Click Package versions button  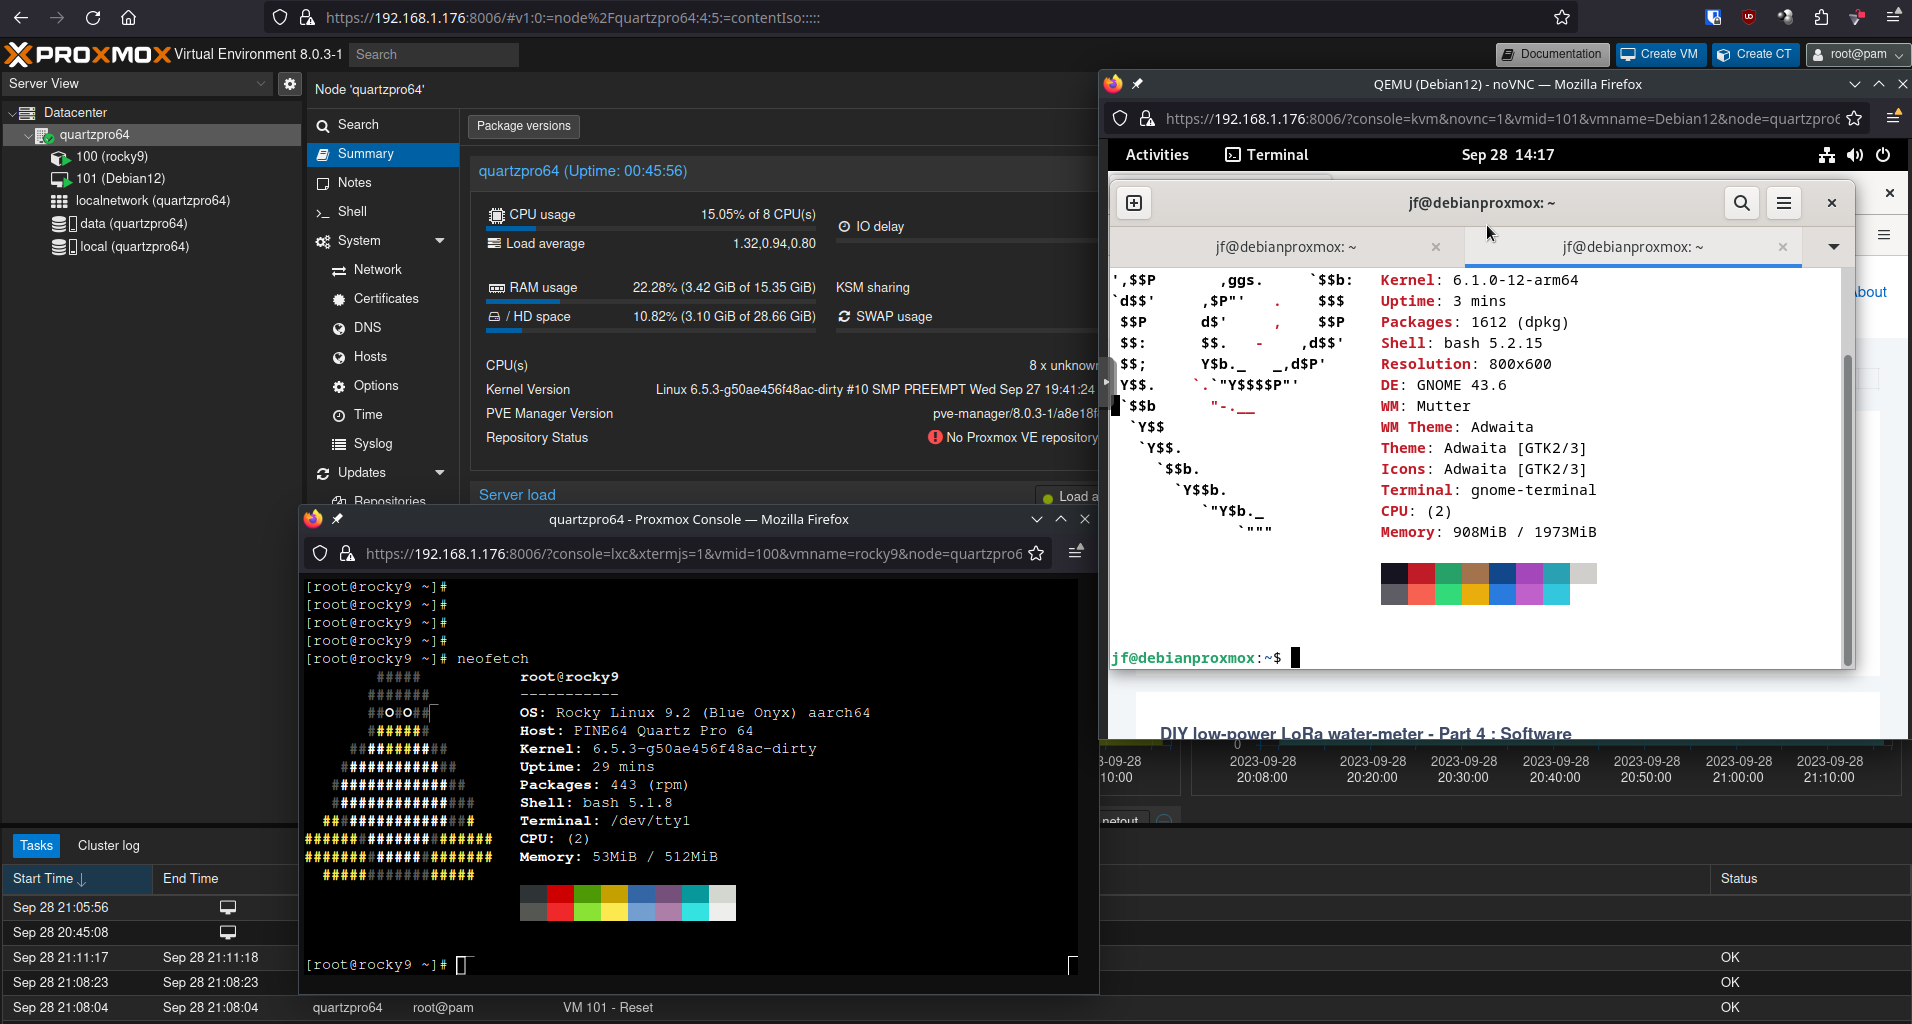tap(524, 126)
